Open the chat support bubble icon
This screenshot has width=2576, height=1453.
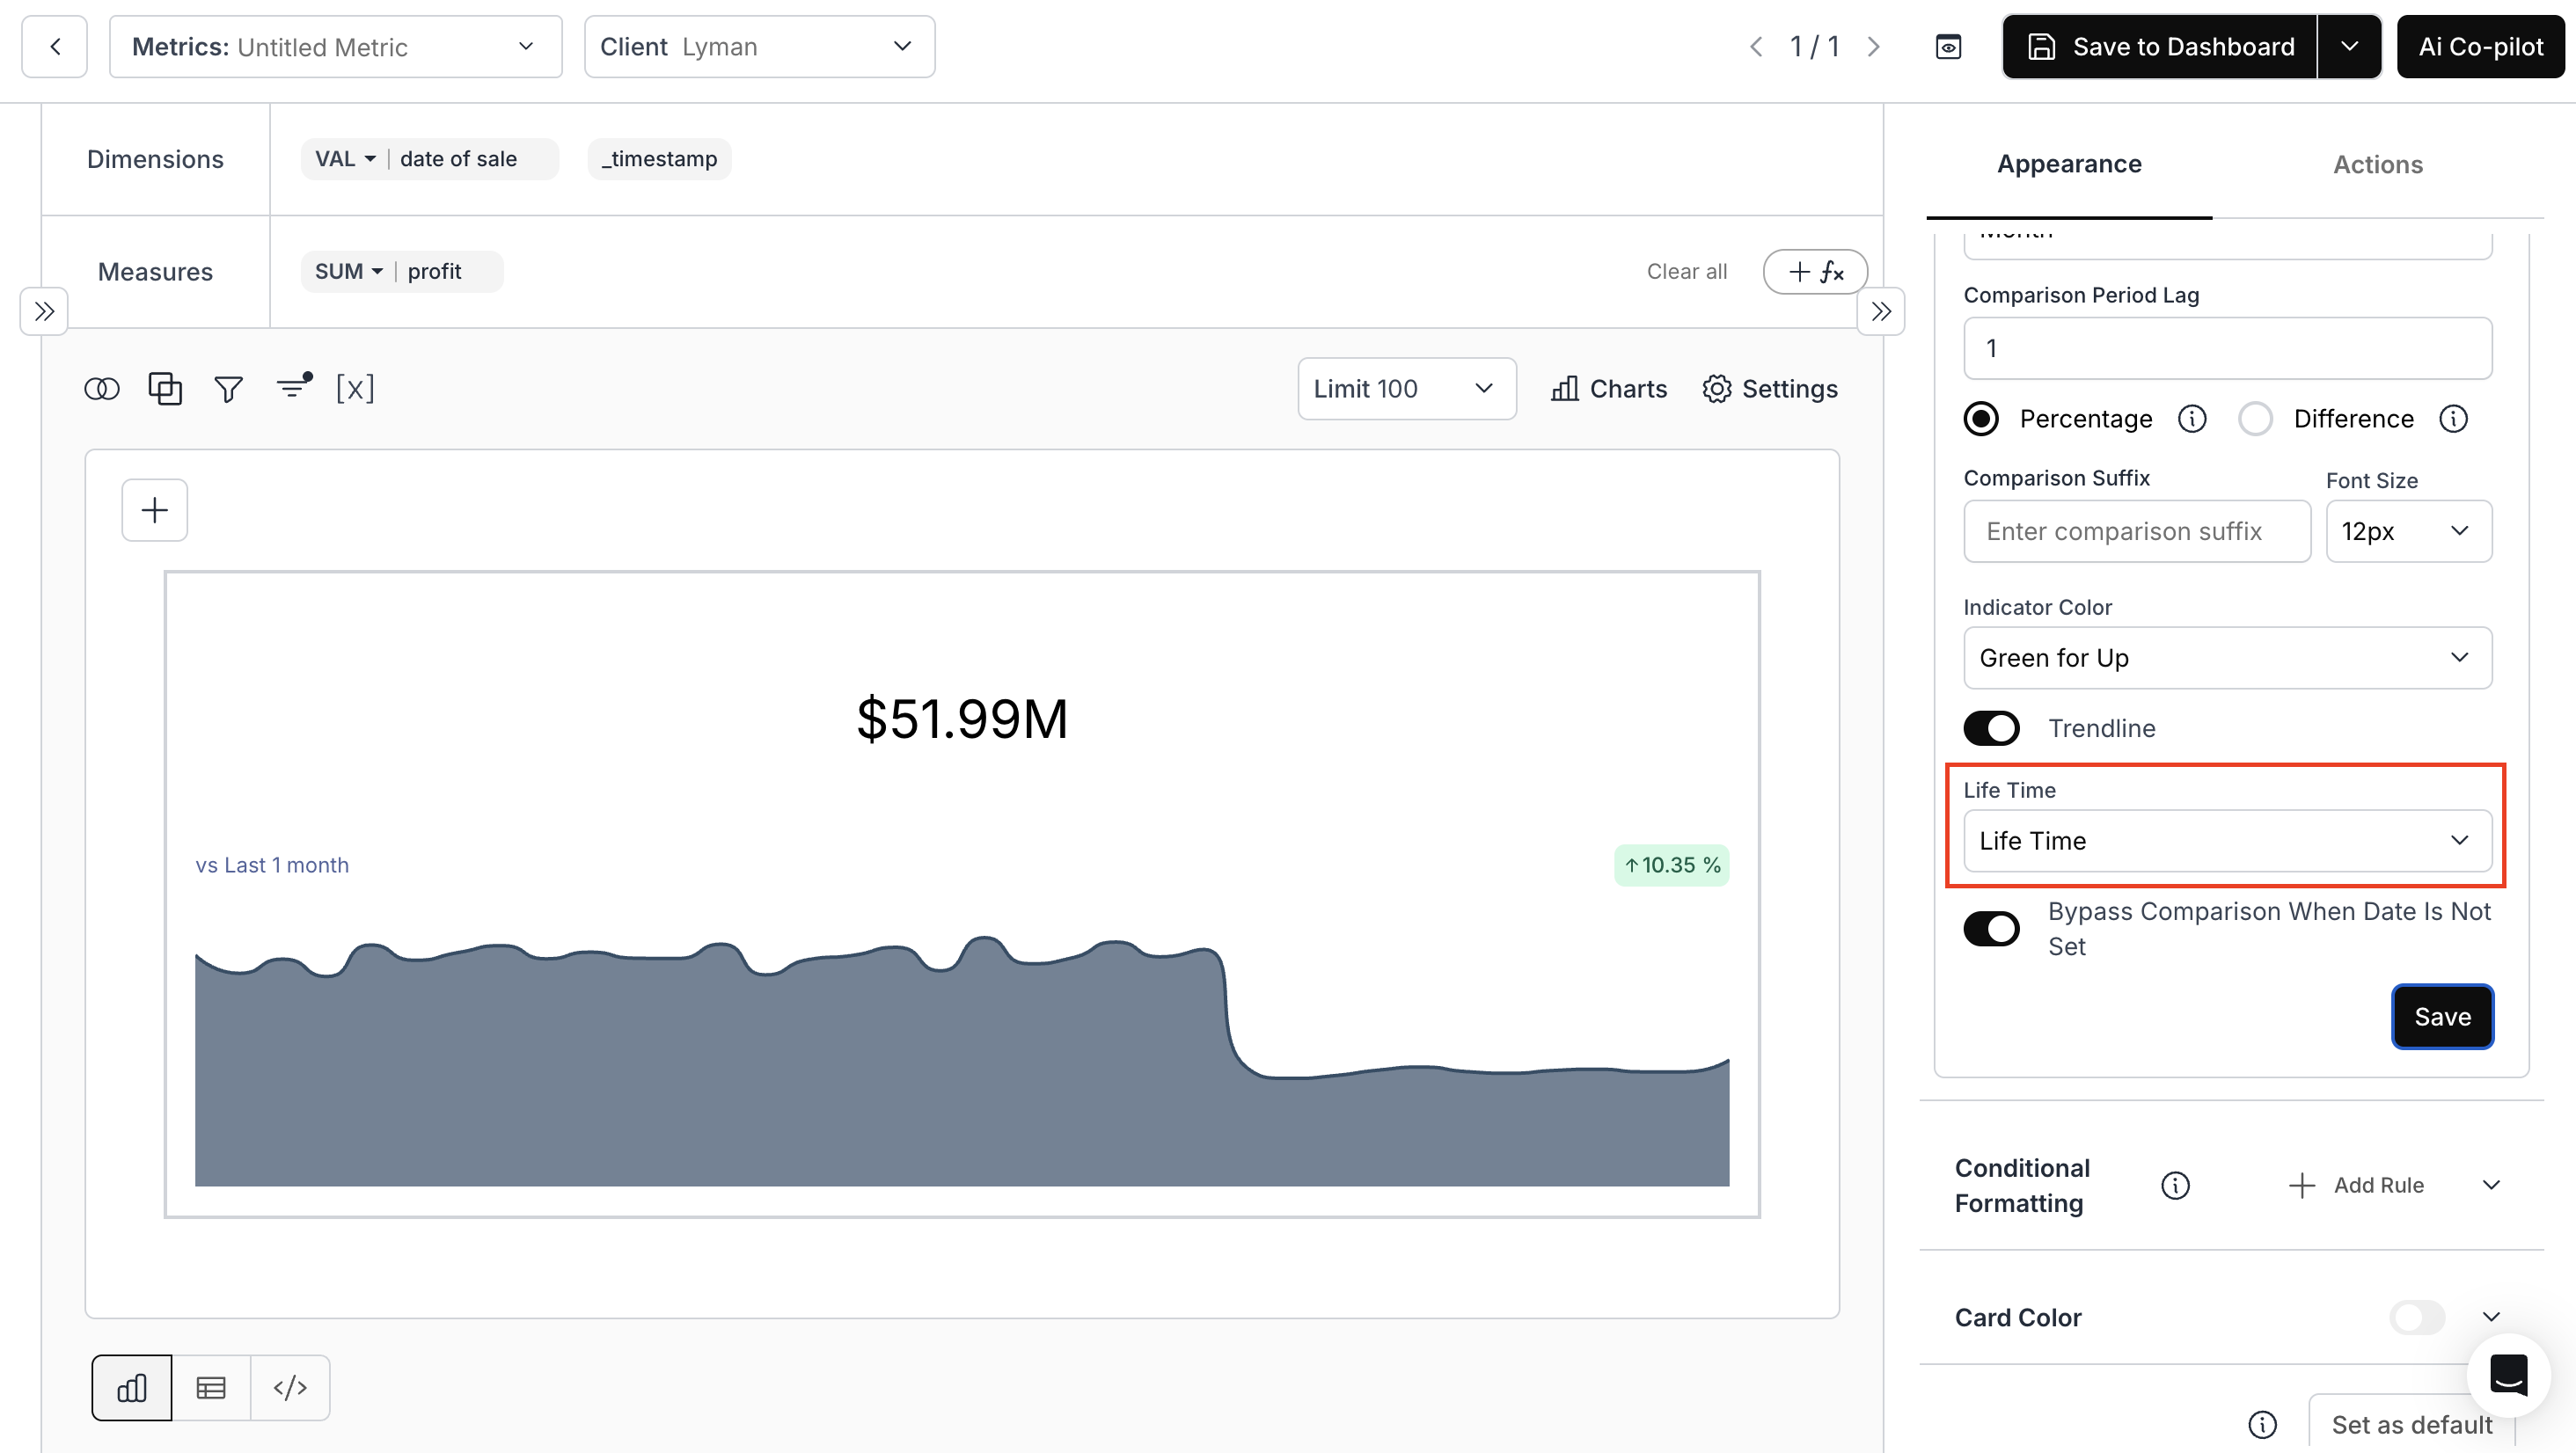pos(2508,1374)
